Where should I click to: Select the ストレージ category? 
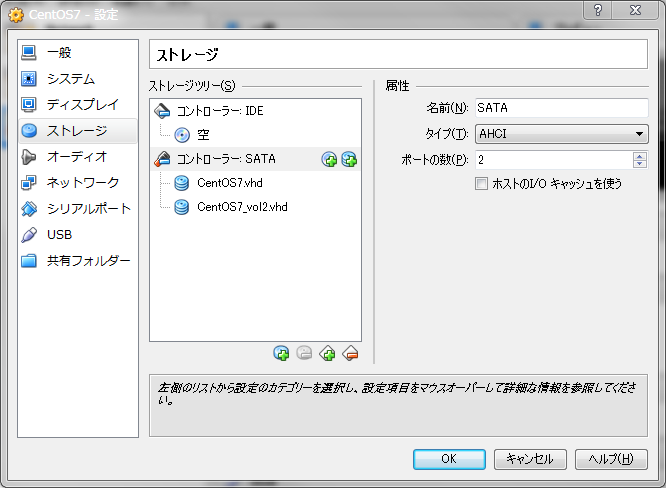tap(78, 131)
